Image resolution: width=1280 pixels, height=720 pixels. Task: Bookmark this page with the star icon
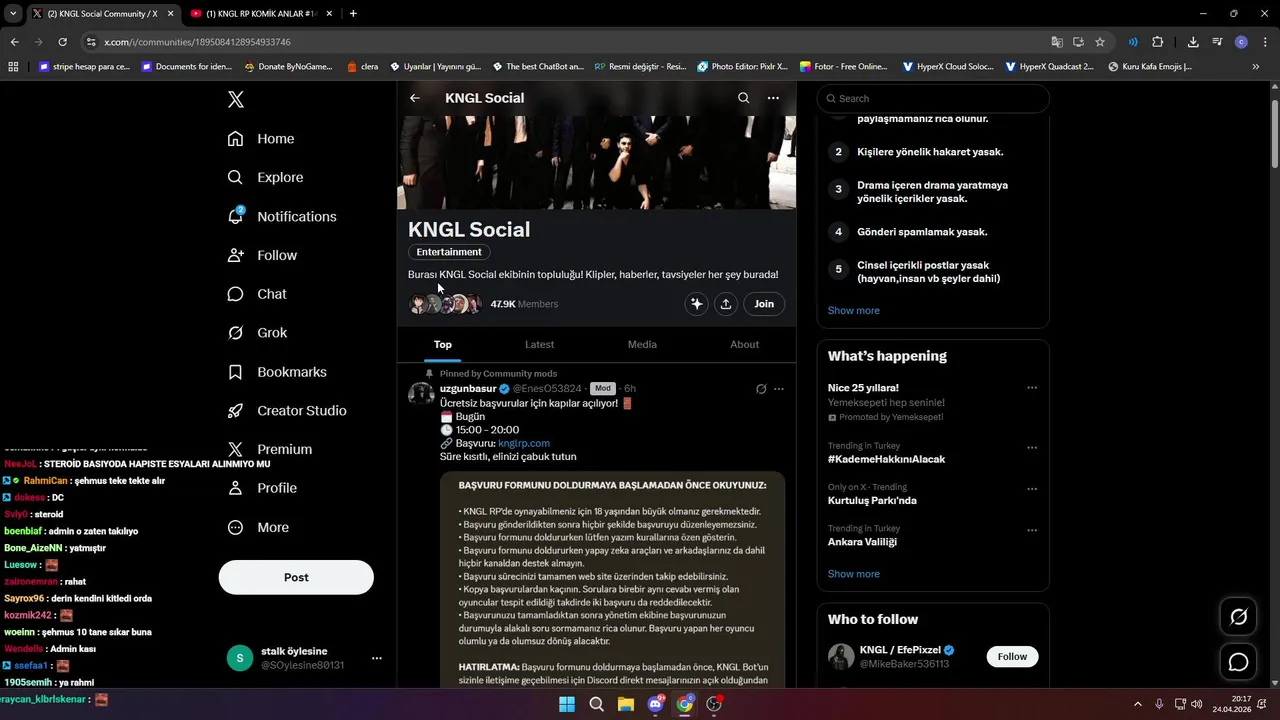tap(1100, 42)
